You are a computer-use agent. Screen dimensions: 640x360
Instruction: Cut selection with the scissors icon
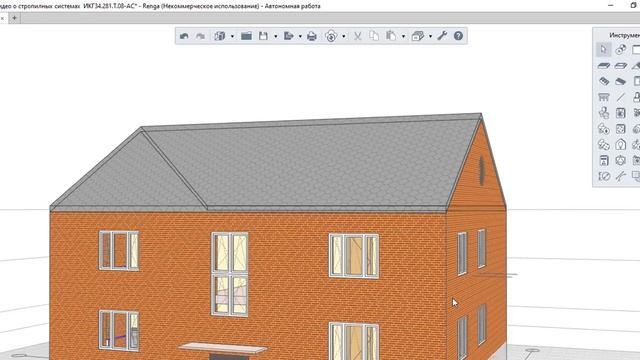tap(358, 36)
